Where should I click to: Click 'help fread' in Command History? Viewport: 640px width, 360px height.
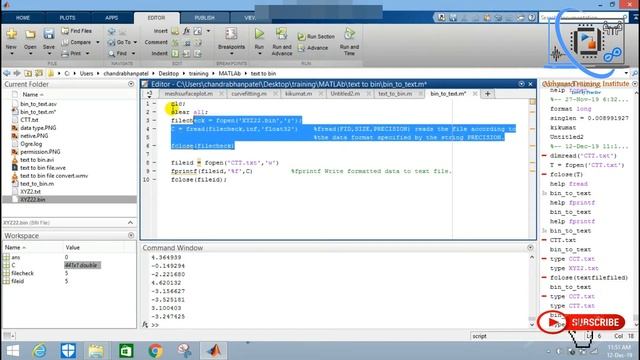tap(569, 184)
